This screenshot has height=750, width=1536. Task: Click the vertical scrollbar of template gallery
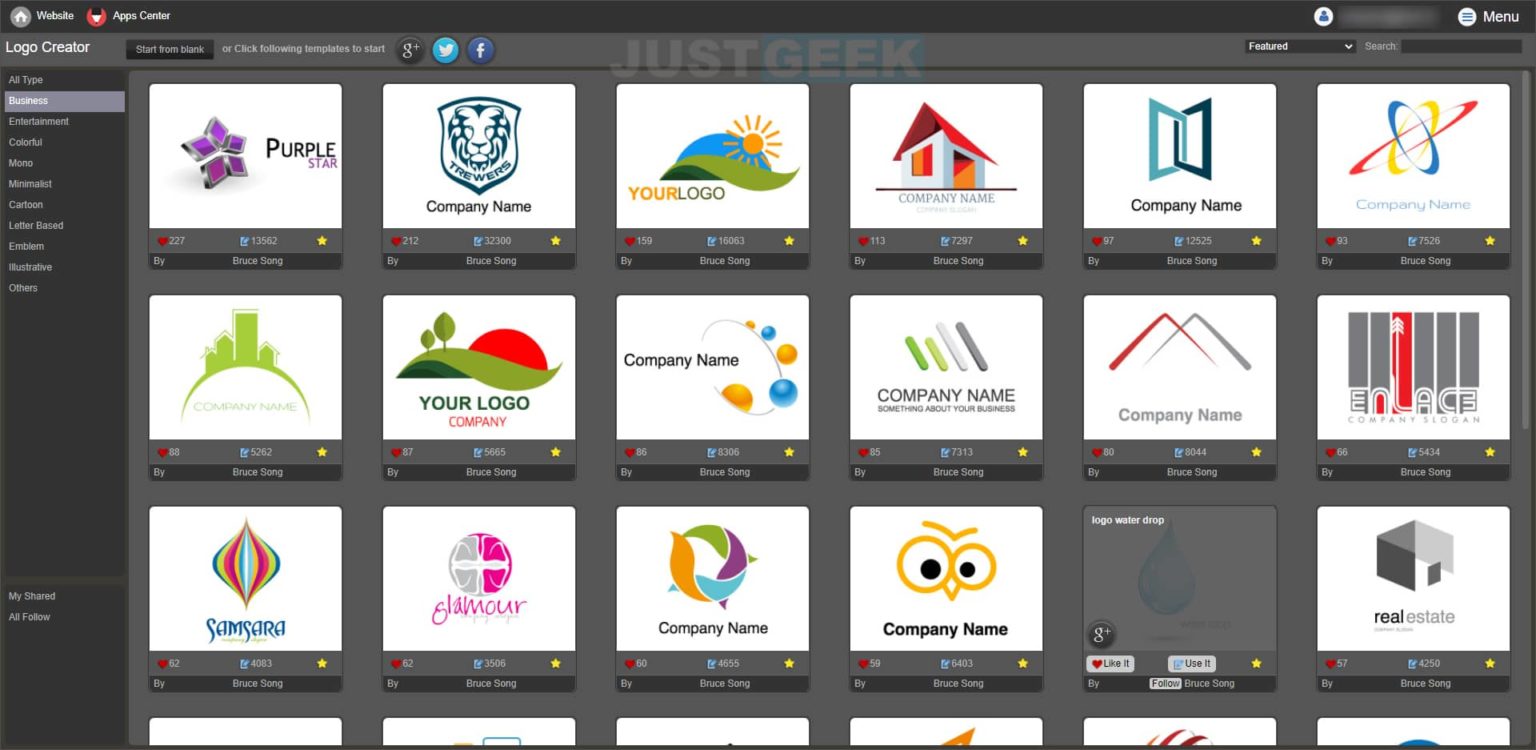pos(1526,250)
